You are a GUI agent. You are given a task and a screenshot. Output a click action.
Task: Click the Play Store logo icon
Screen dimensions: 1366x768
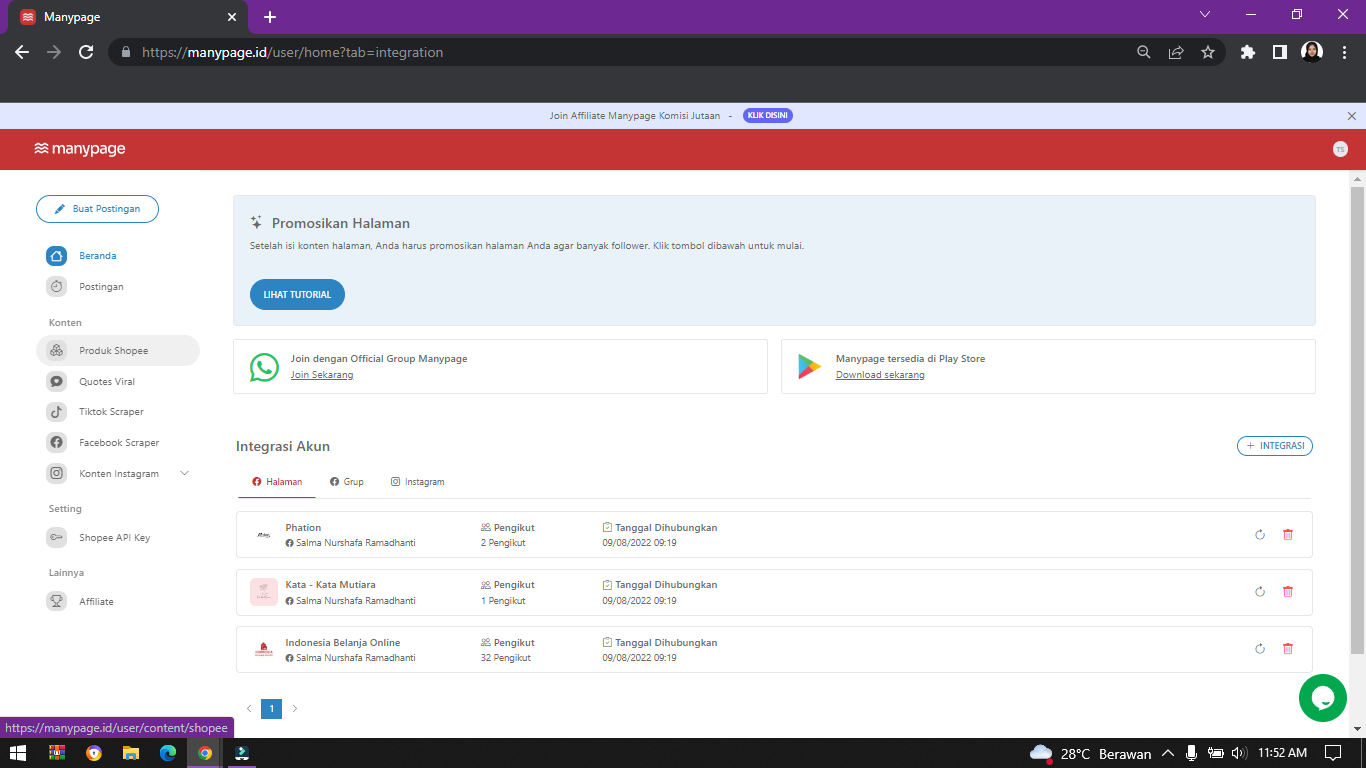coord(809,367)
